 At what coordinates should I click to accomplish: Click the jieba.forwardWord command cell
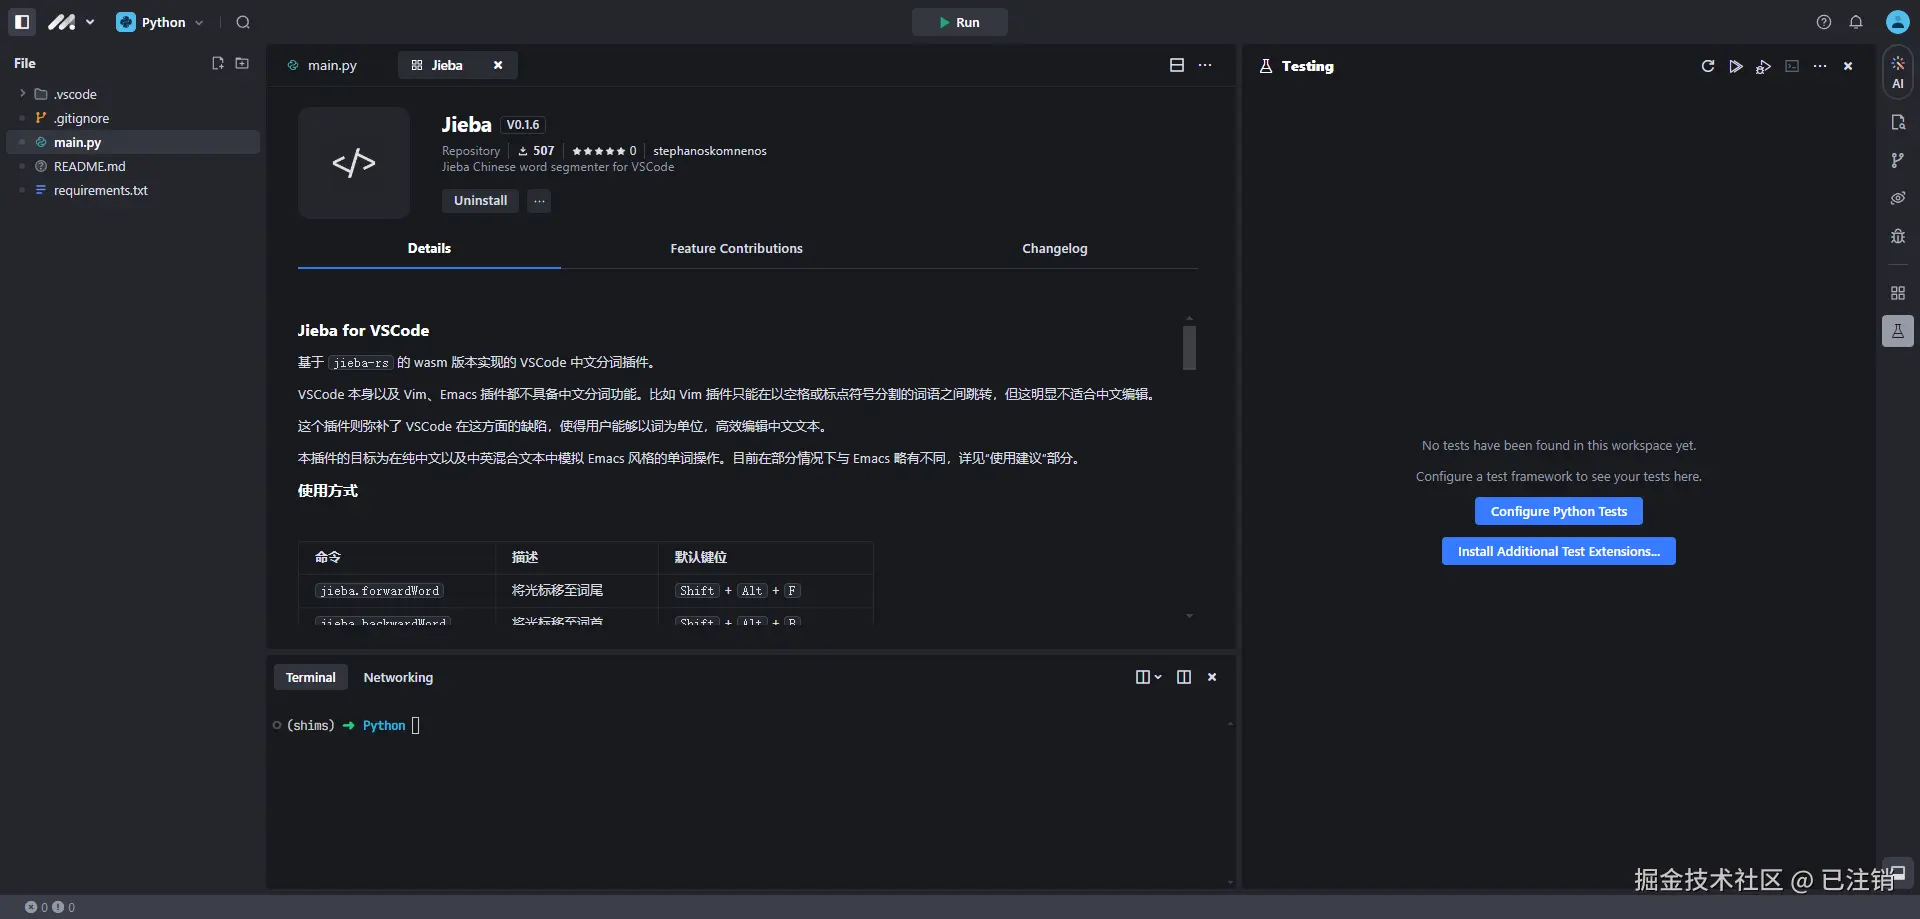(380, 591)
